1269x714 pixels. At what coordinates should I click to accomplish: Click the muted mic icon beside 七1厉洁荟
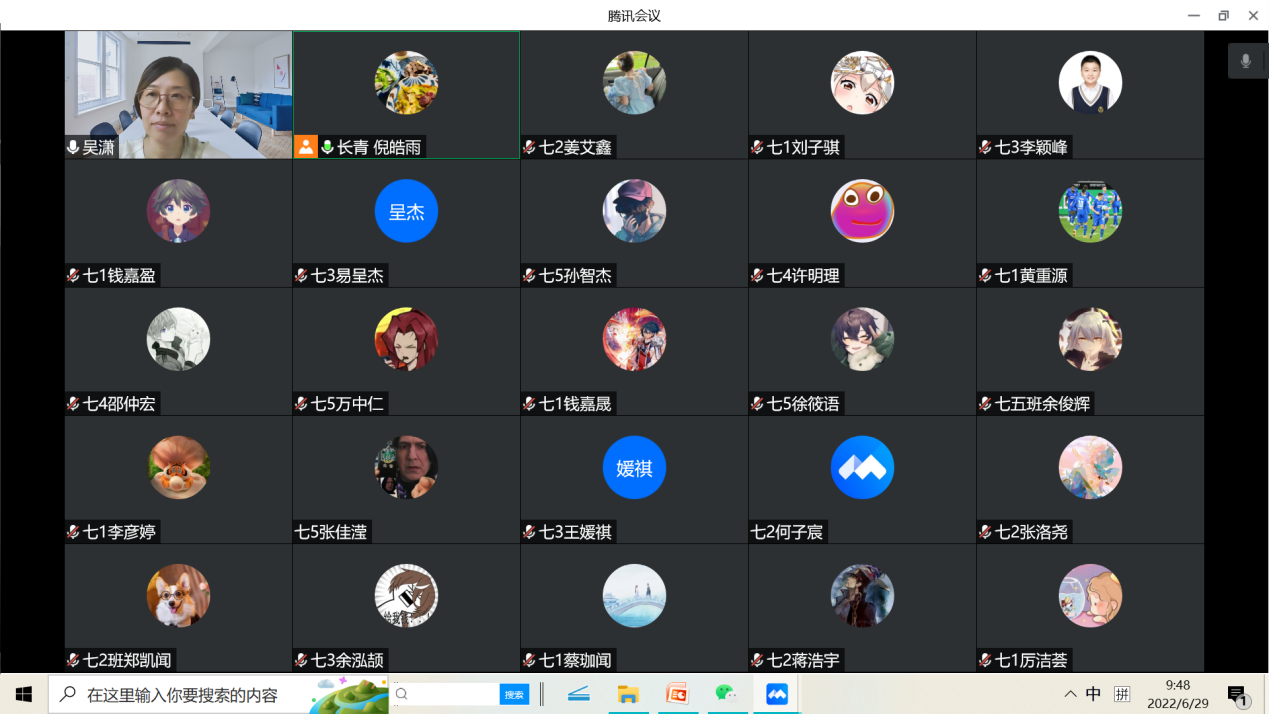click(x=986, y=659)
